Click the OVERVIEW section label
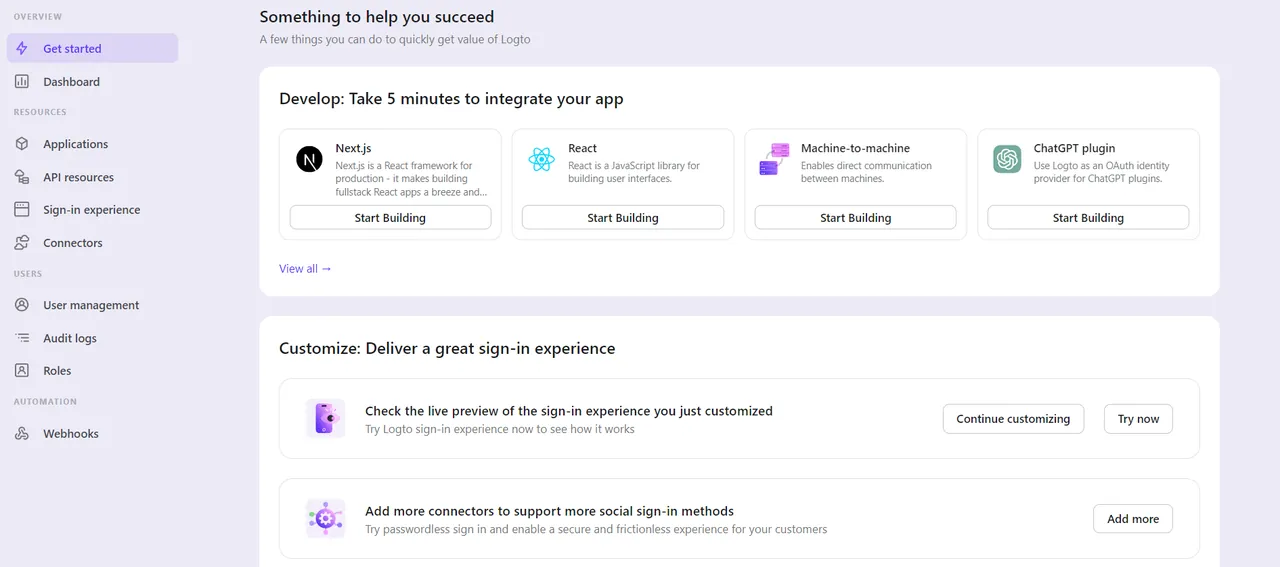This screenshot has height=567, width=1280. tap(38, 17)
